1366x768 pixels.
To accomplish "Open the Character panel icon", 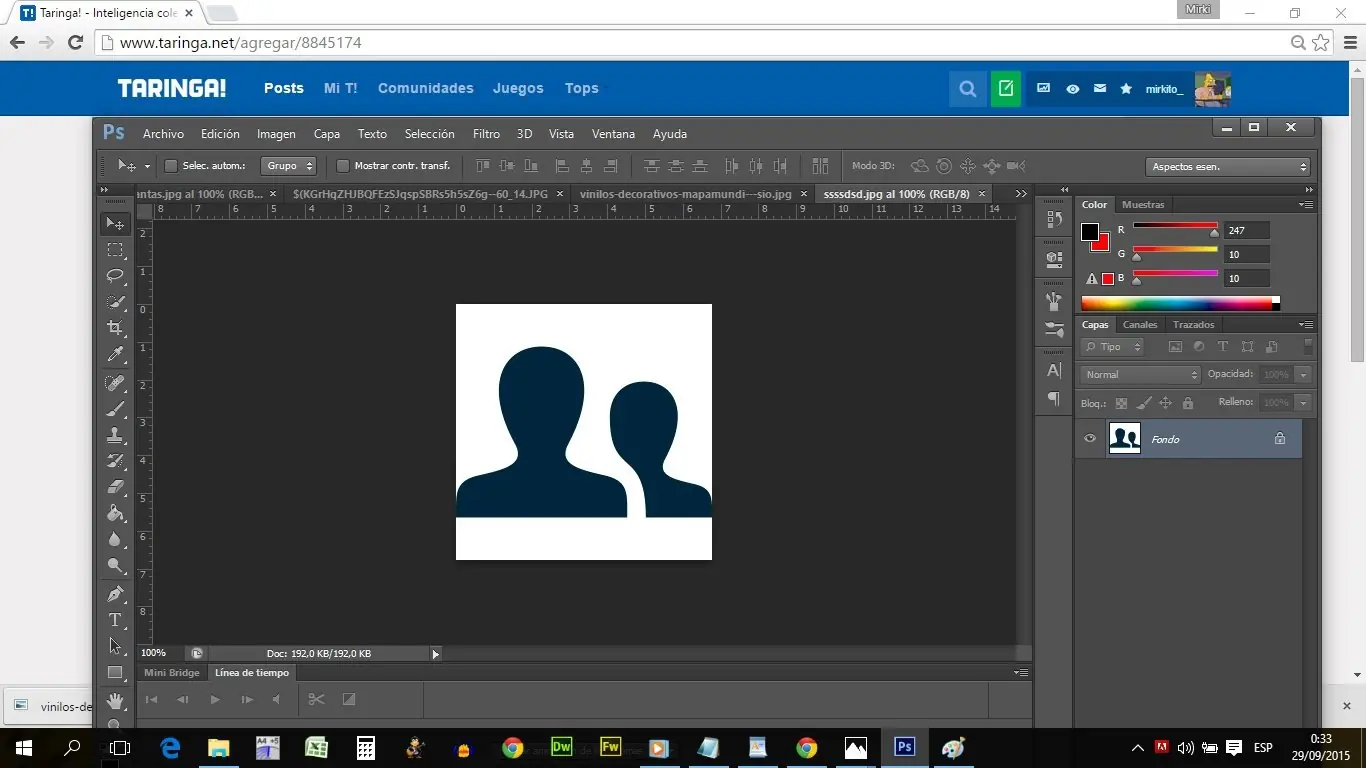I will point(1053,371).
